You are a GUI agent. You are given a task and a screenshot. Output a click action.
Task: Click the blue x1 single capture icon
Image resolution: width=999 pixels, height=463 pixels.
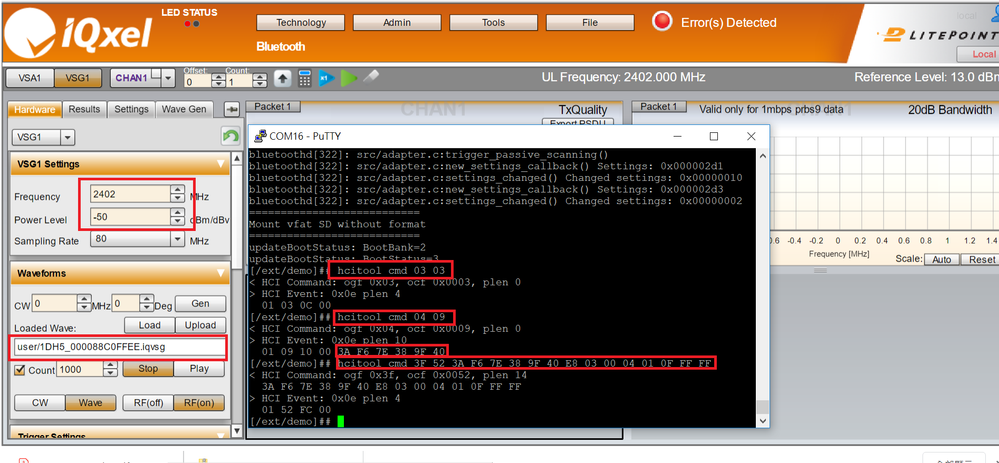click(x=326, y=78)
